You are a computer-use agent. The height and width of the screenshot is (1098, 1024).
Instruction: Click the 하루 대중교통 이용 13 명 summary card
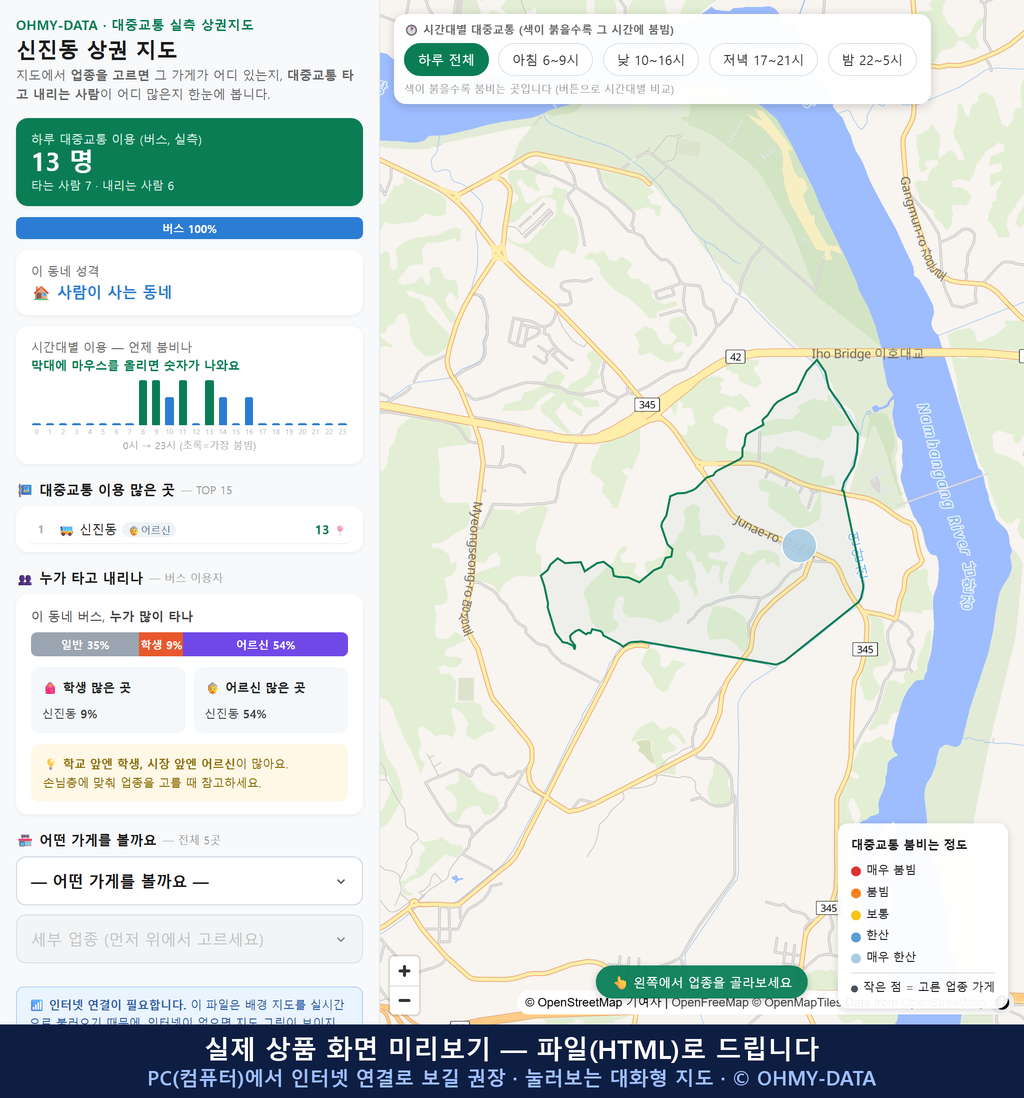point(189,162)
